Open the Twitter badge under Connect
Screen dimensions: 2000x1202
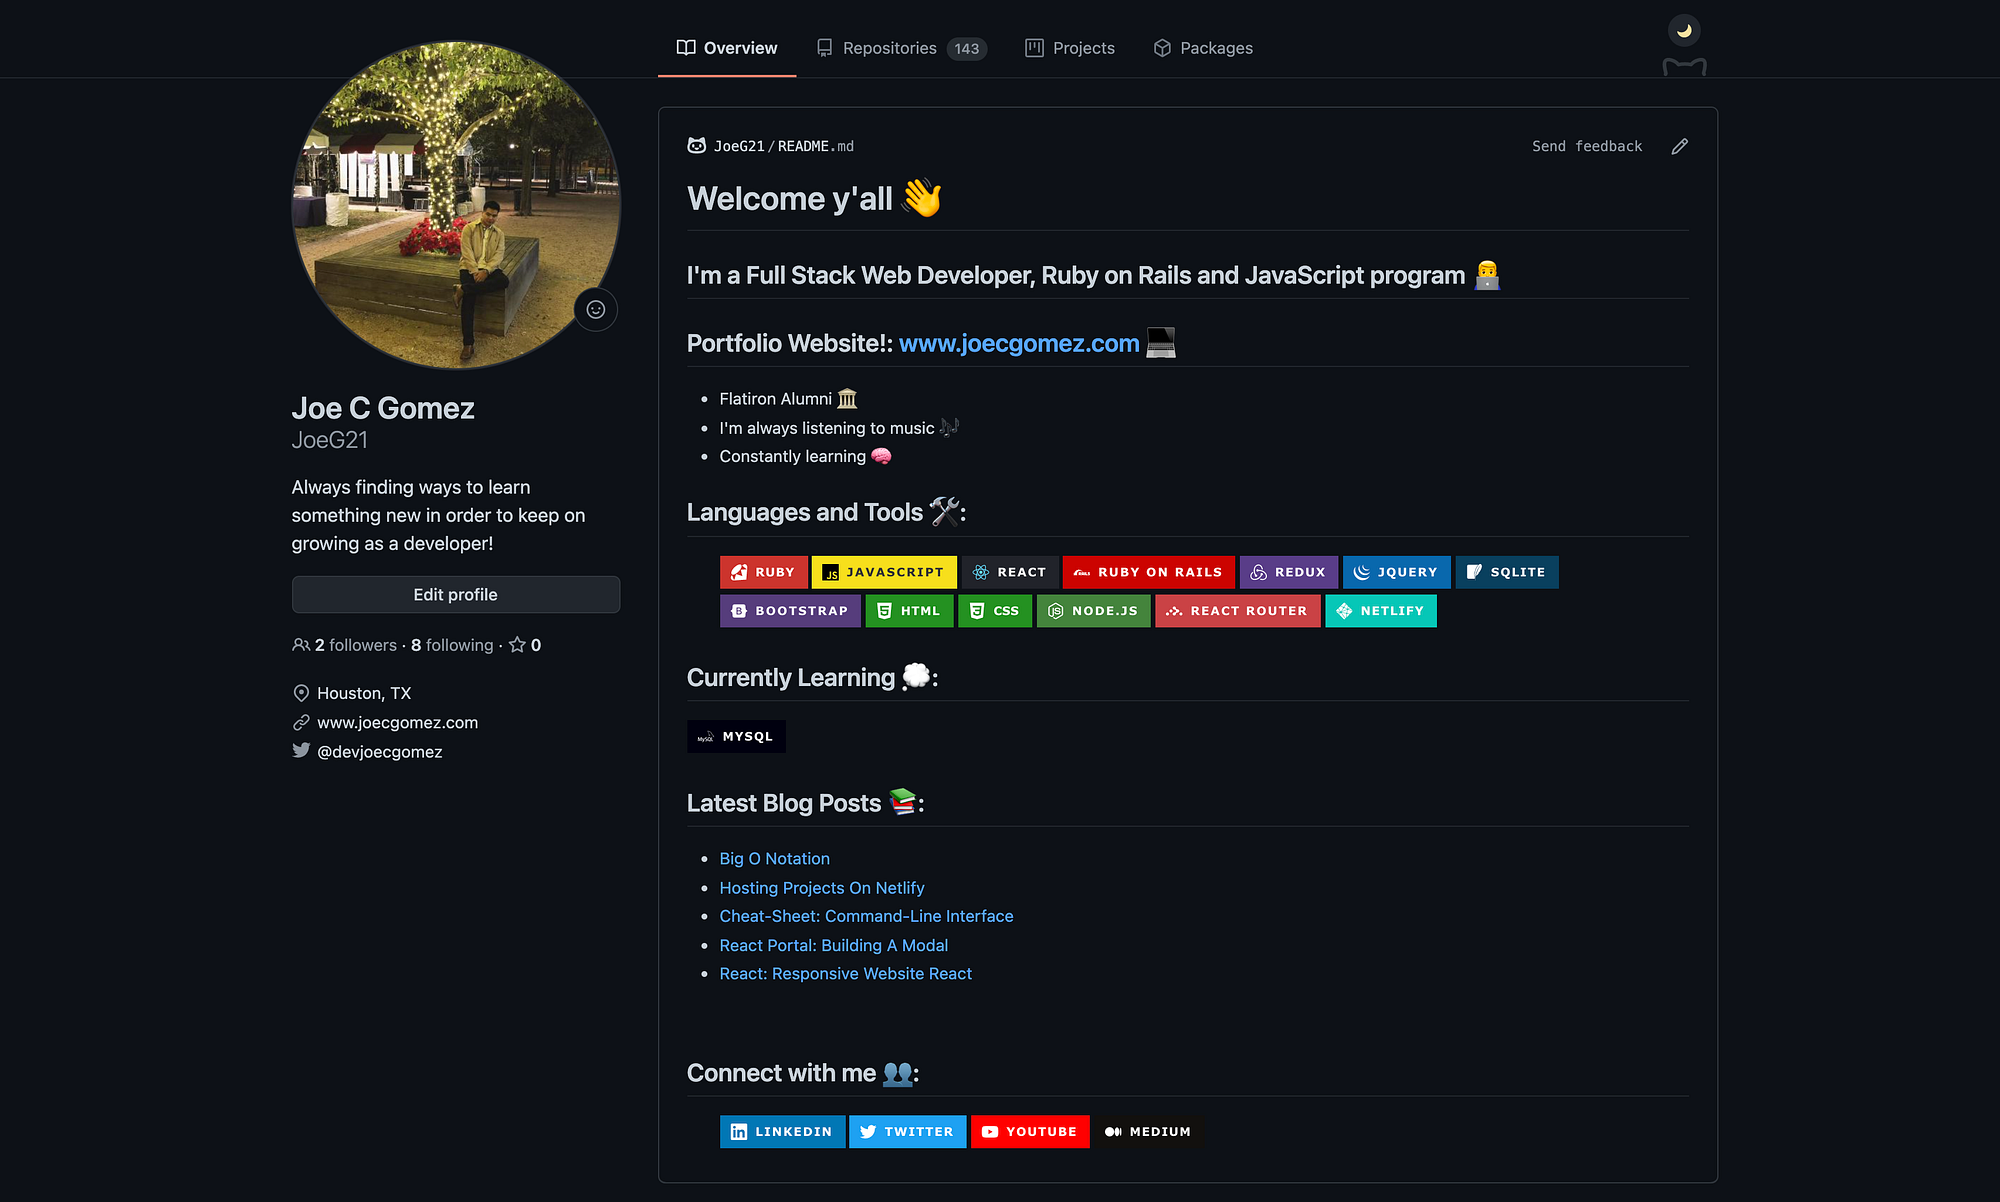click(x=907, y=1131)
